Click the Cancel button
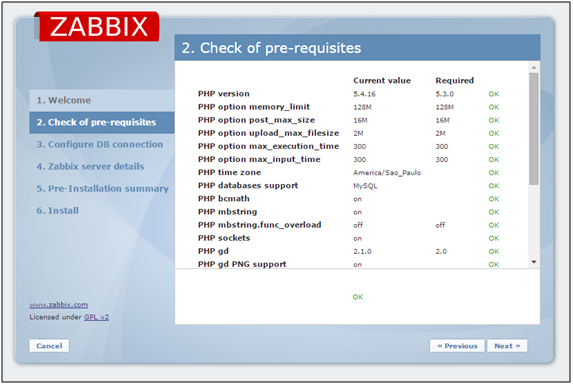The height and width of the screenshot is (384, 573). click(x=49, y=346)
